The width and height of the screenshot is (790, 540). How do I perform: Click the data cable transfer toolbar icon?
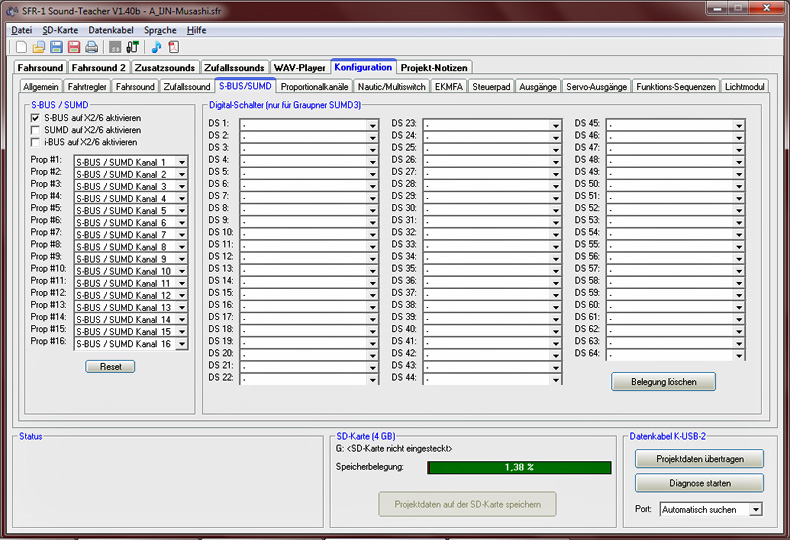click(132, 47)
